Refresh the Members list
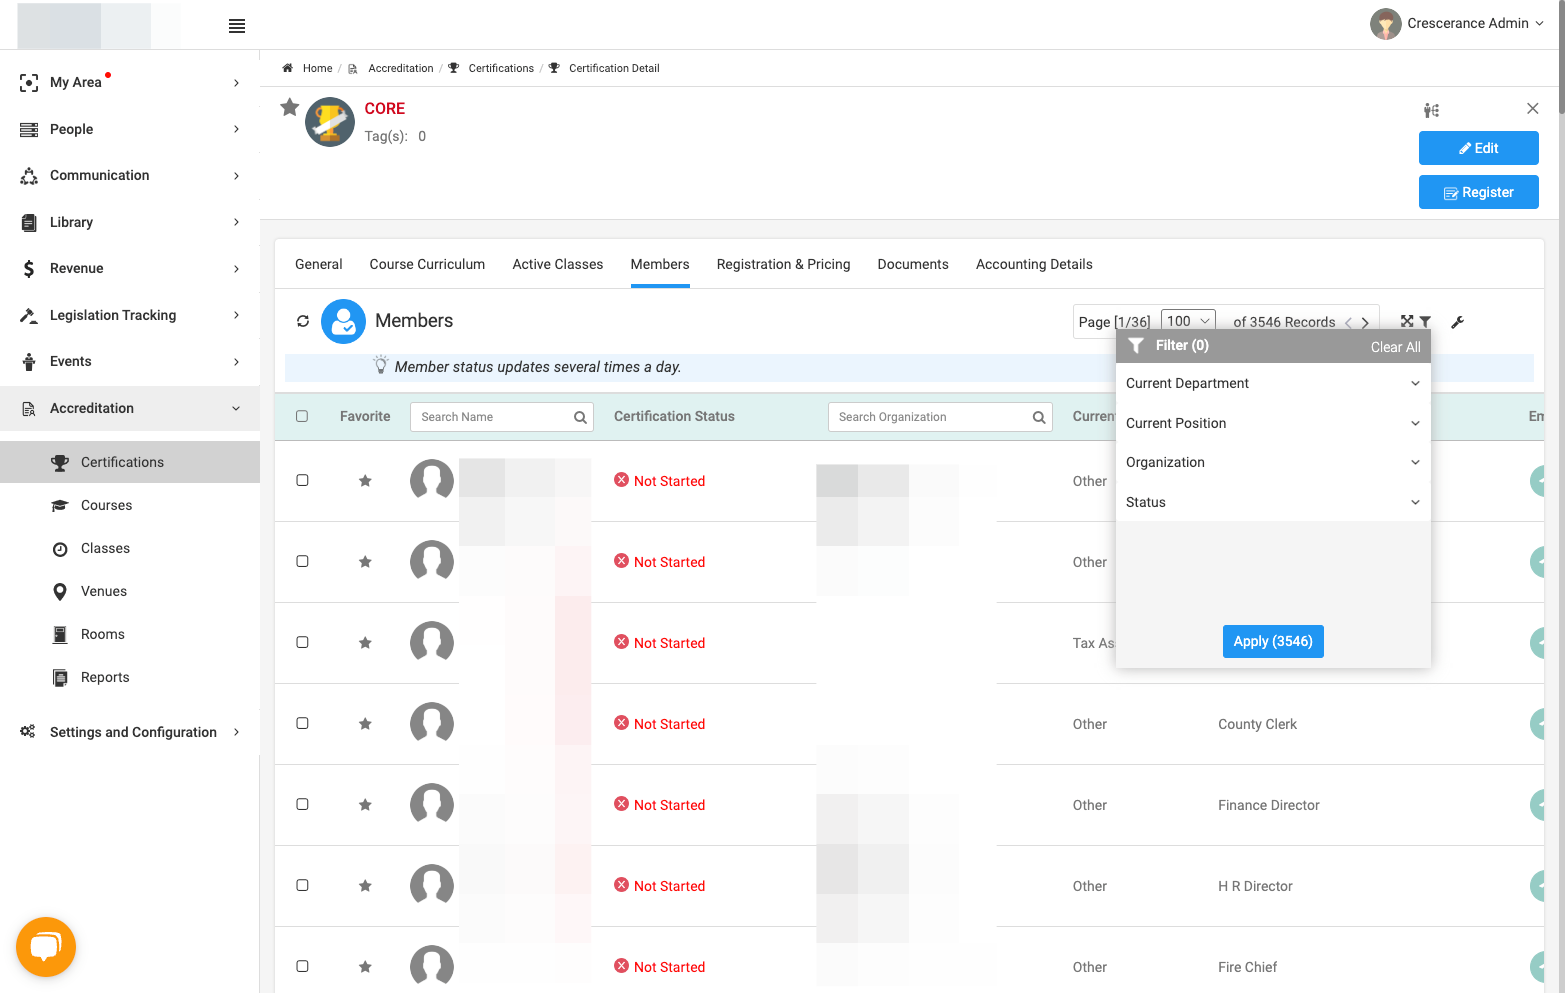This screenshot has width=1565, height=993. (303, 321)
